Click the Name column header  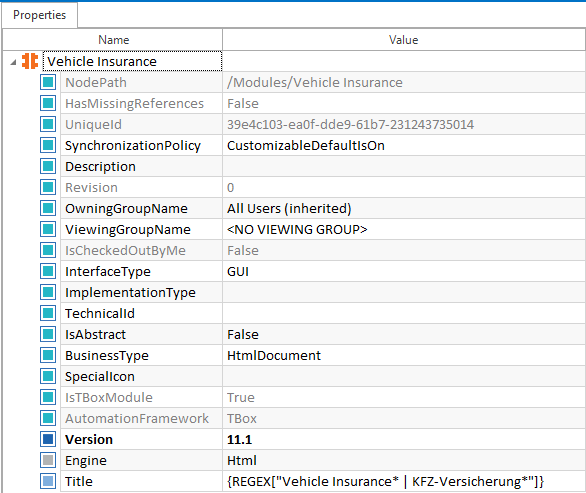(x=113, y=40)
